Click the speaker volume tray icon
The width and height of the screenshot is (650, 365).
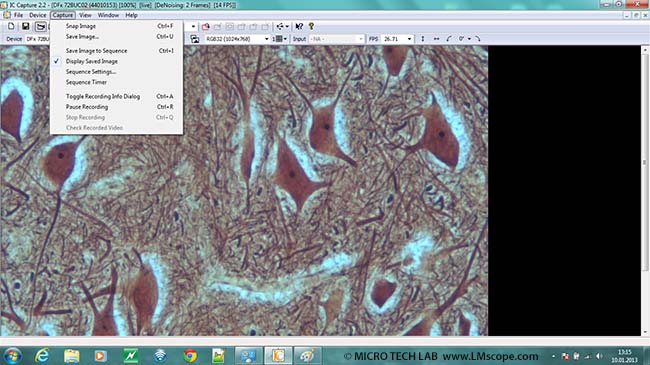click(599, 356)
